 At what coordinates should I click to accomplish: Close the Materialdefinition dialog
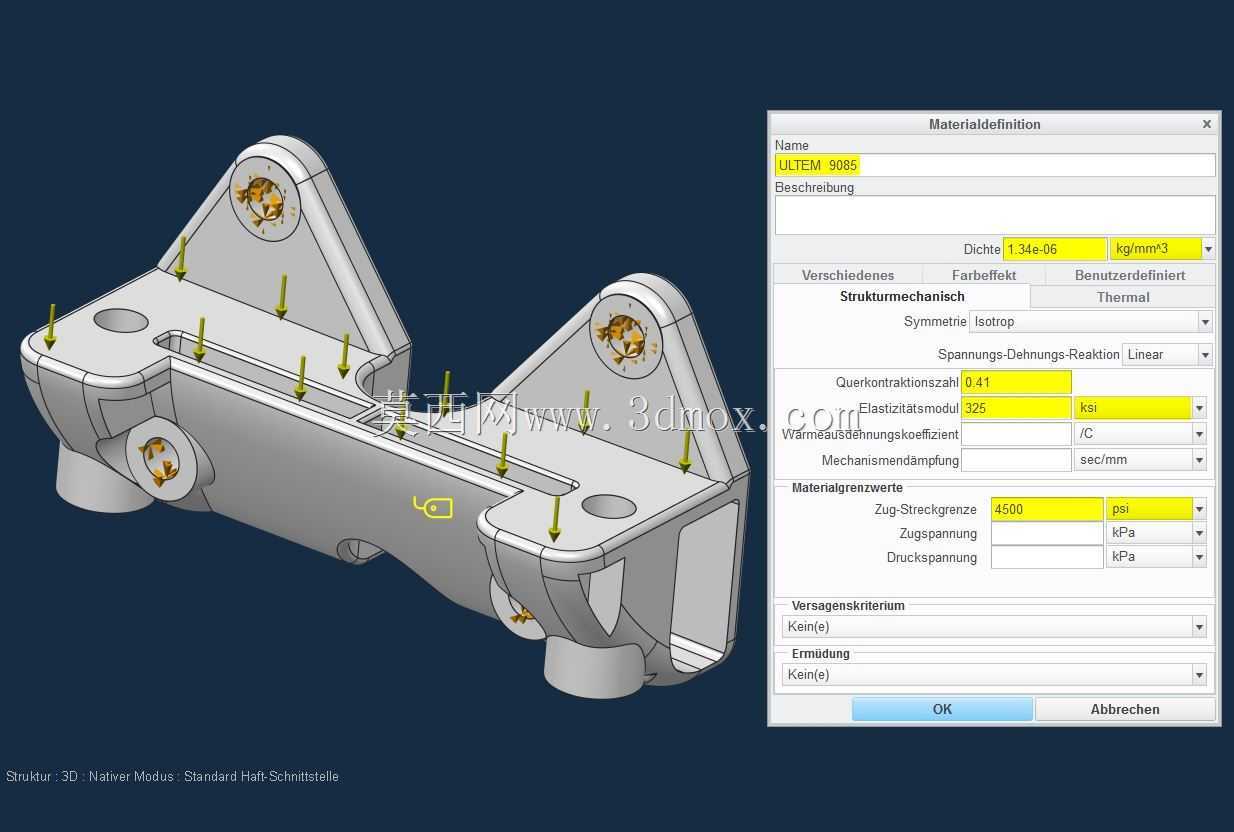click(1206, 124)
